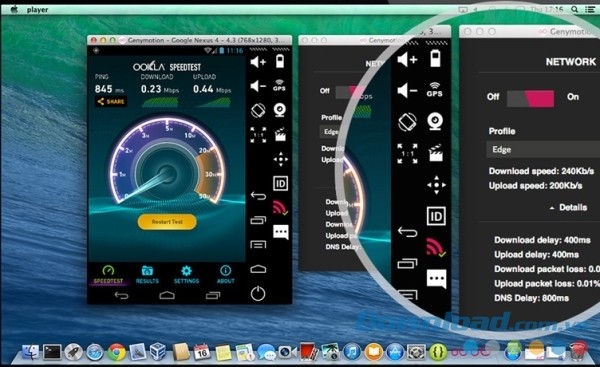Open the ABOUT tab in Speedtest
Viewport: 600px width, 367px height.
(226, 275)
